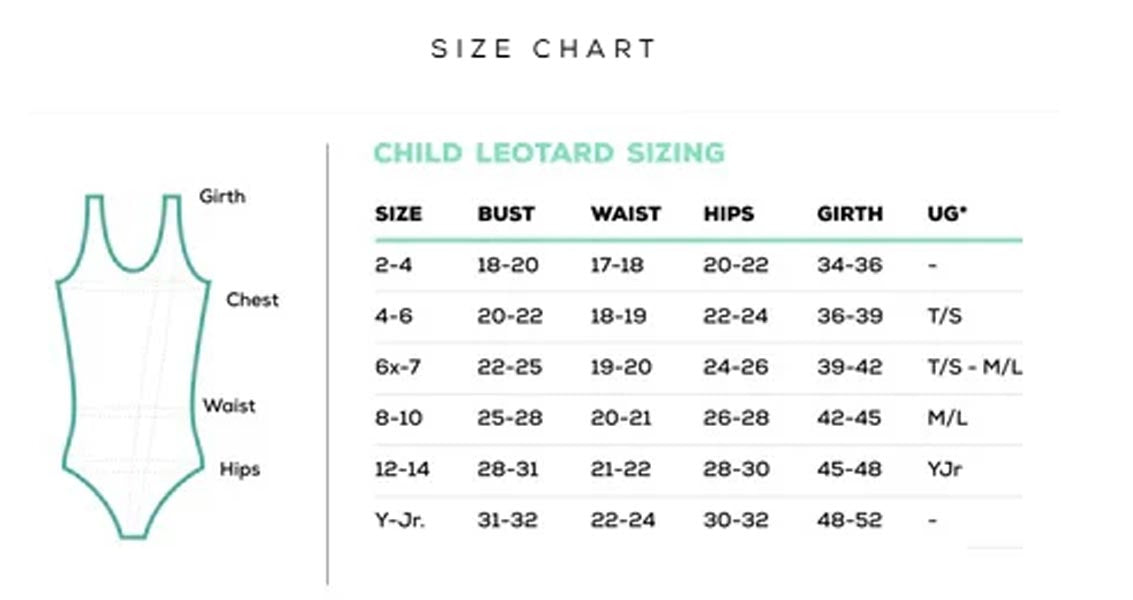
Task: Select the Y-Jr. size row label
Action: (400, 520)
